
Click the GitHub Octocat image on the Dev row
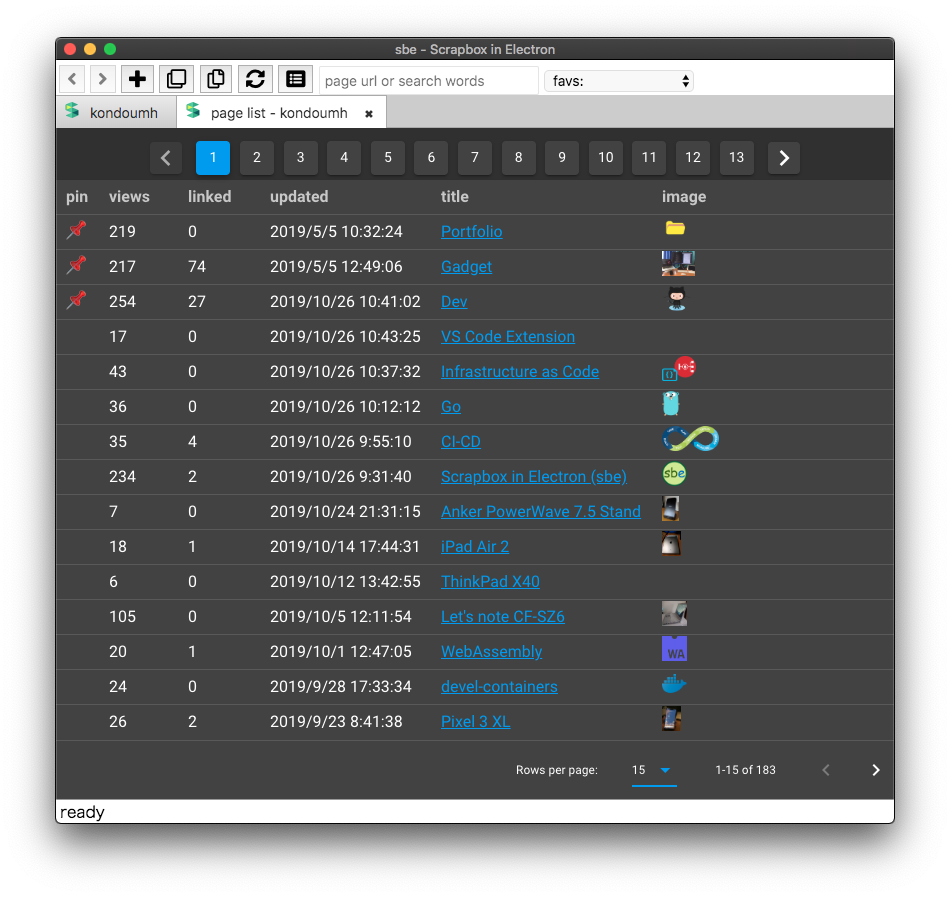pyautogui.click(x=677, y=298)
